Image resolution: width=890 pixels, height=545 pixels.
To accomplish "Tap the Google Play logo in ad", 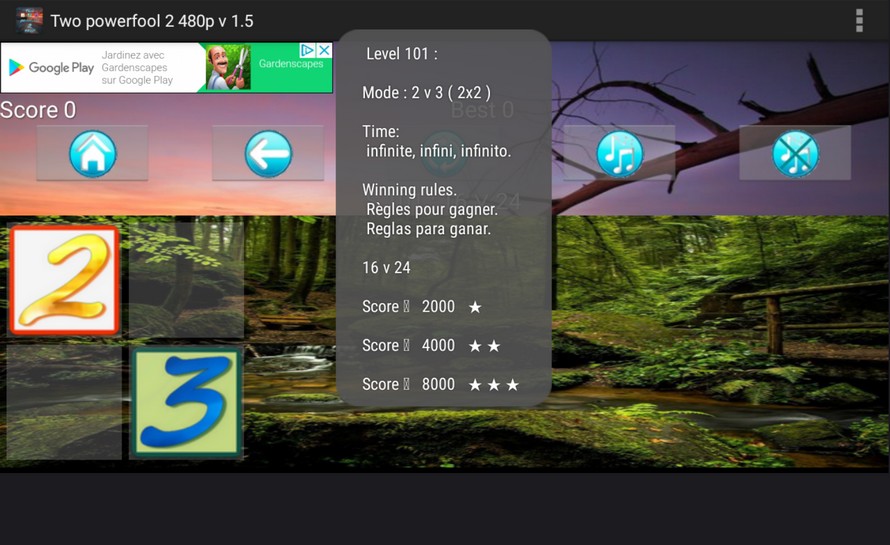I will pyautogui.click(x=51, y=68).
